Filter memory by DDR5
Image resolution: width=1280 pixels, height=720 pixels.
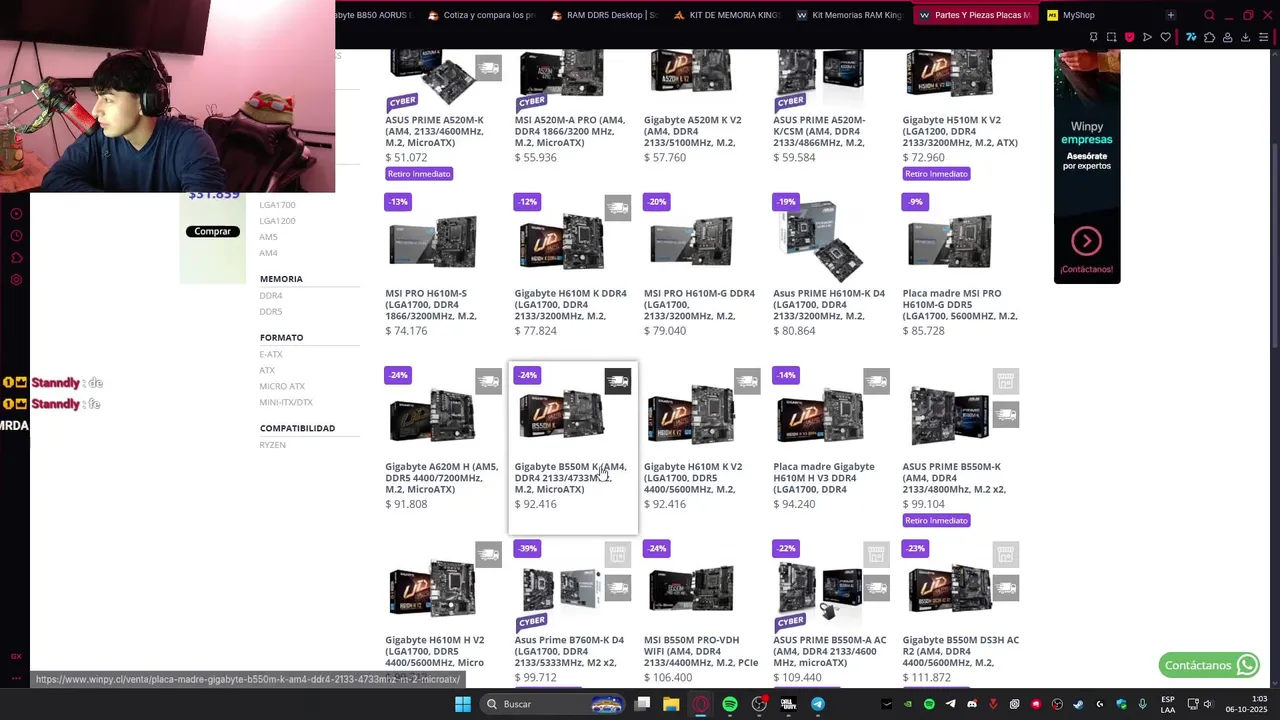click(271, 312)
